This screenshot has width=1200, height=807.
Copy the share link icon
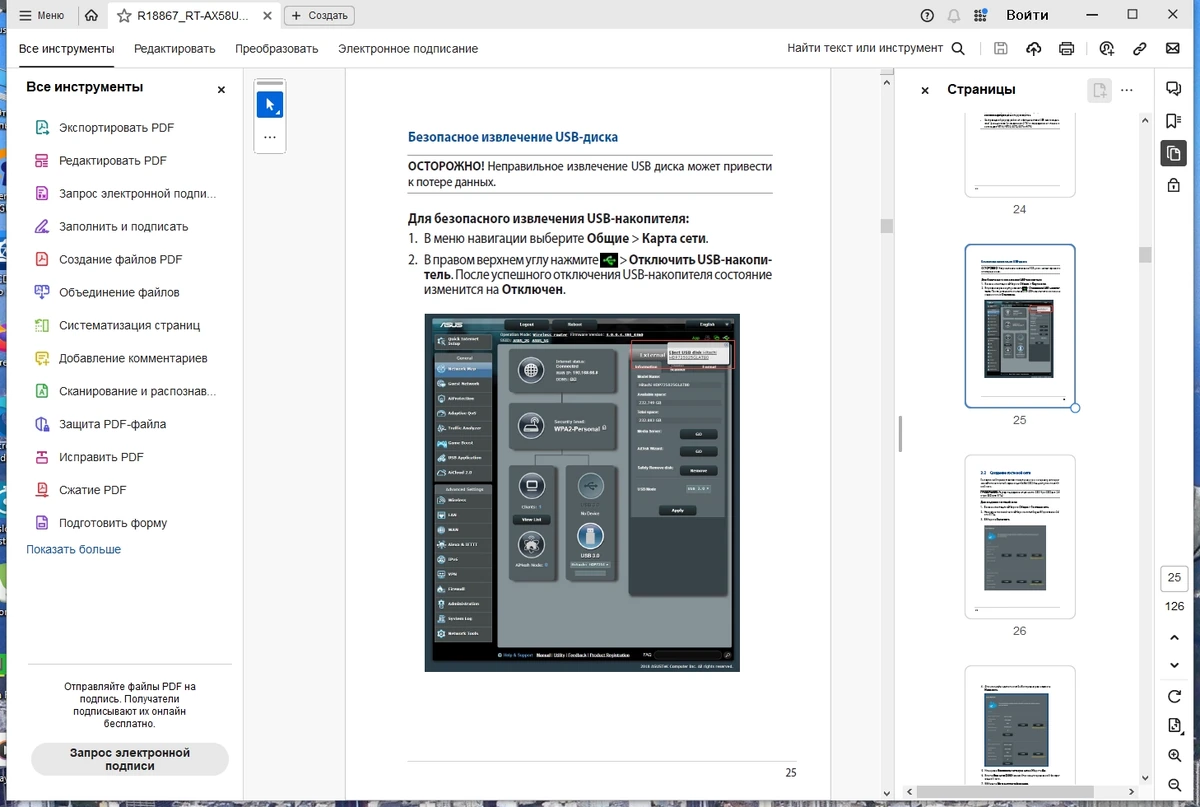point(1140,48)
